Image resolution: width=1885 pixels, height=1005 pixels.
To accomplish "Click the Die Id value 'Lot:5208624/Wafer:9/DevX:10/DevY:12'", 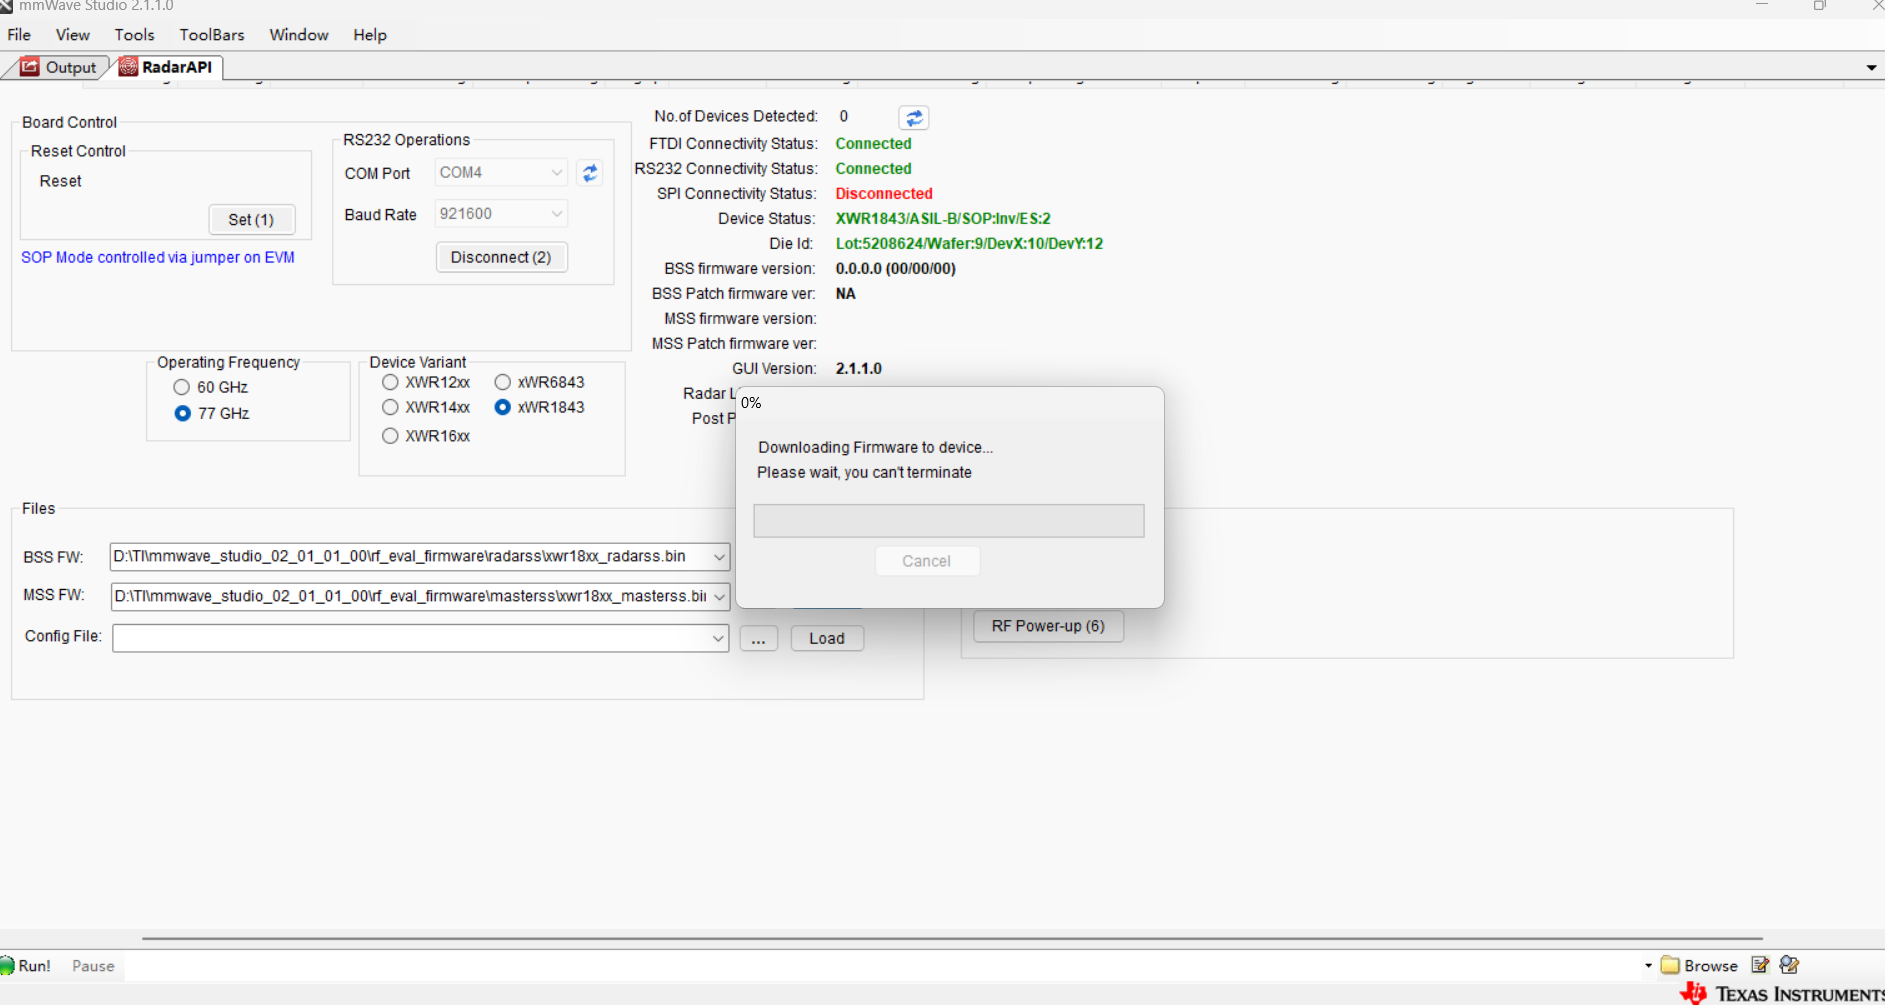I will click(x=969, y=244).
